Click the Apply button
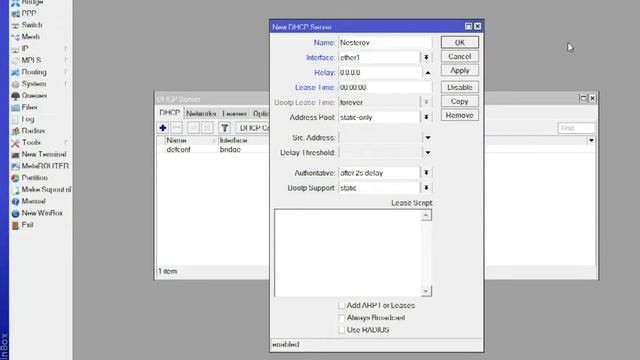Viewport: 640px width, 360px height. (x=460, y=71)
